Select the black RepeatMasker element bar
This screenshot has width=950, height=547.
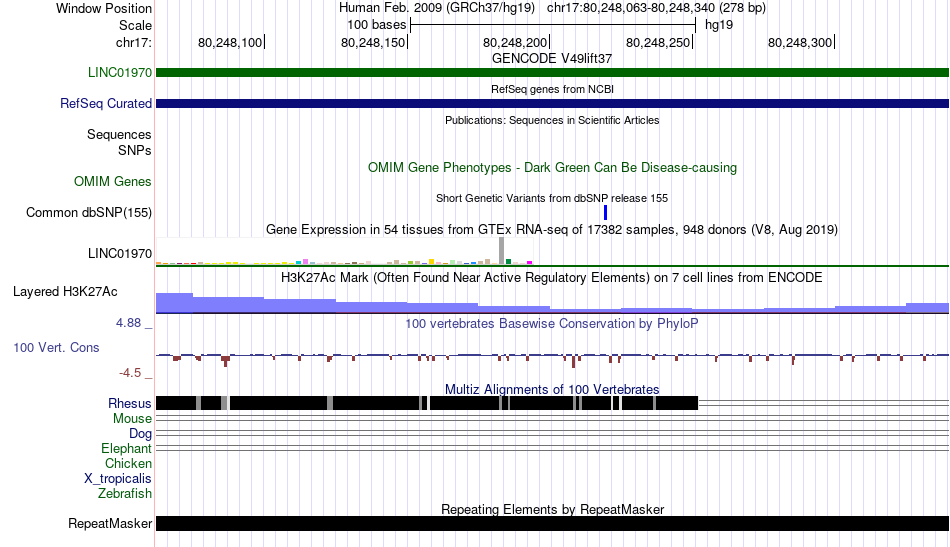click(x=552, y=523)
